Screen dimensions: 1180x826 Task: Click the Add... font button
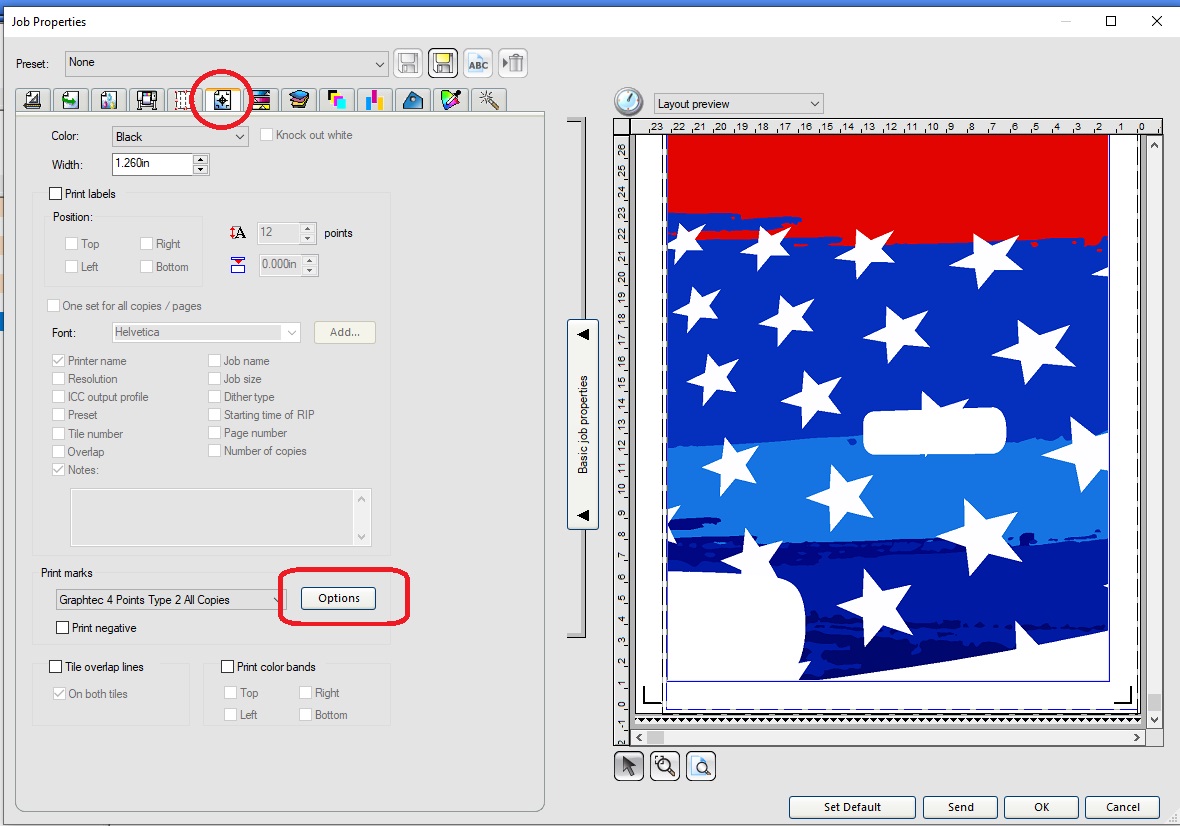point(345,333)
